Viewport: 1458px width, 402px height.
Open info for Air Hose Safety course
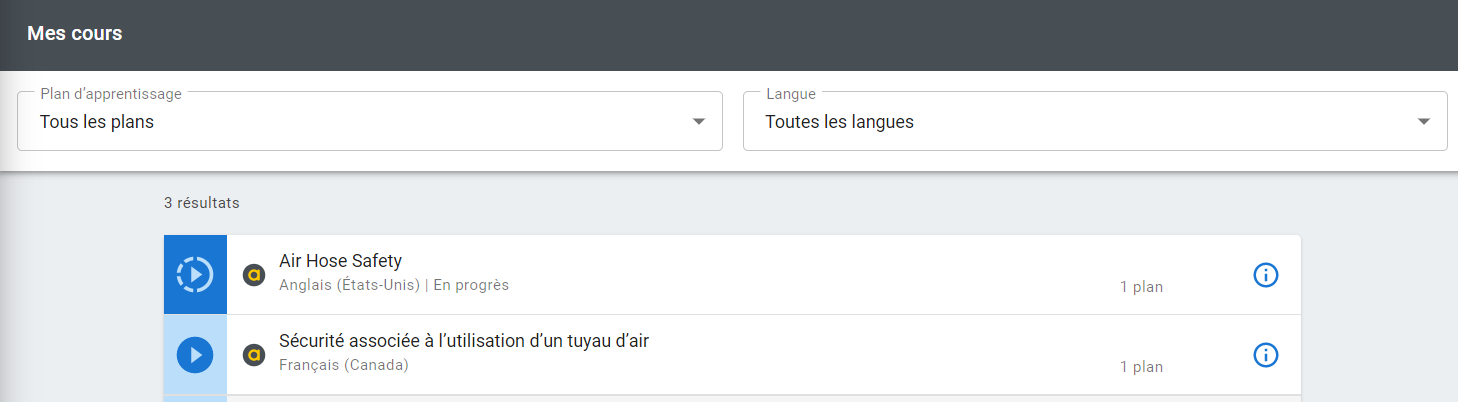[x=1266, y=274]
